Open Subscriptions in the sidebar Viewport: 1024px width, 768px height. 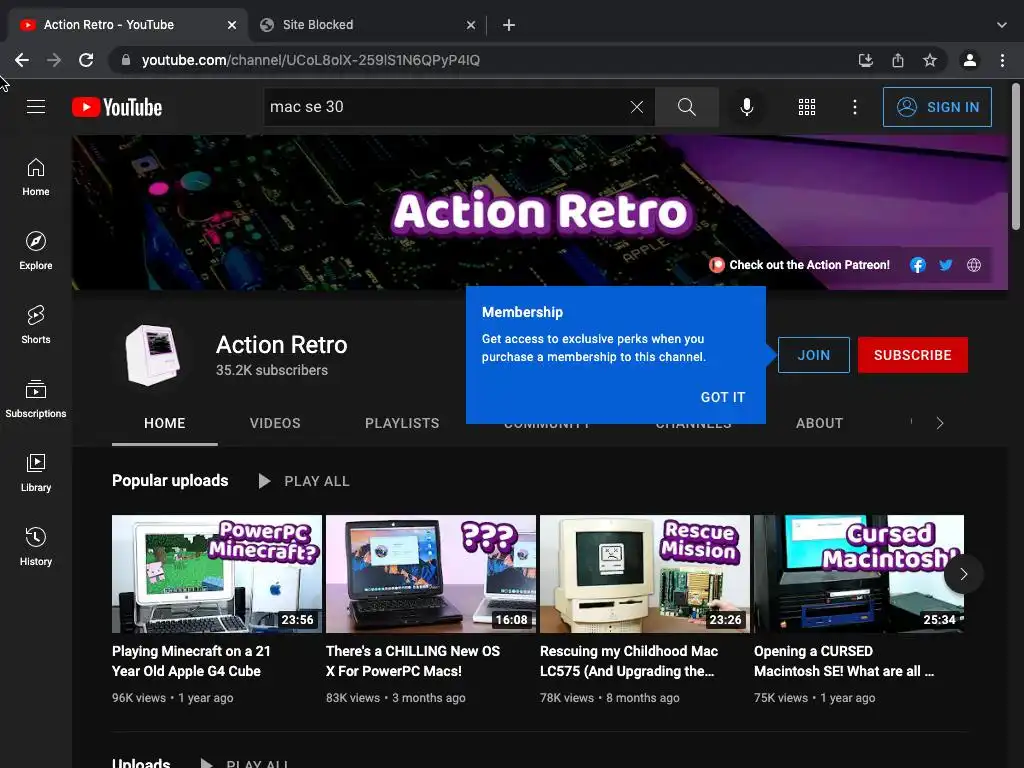[x=36, y=398]
